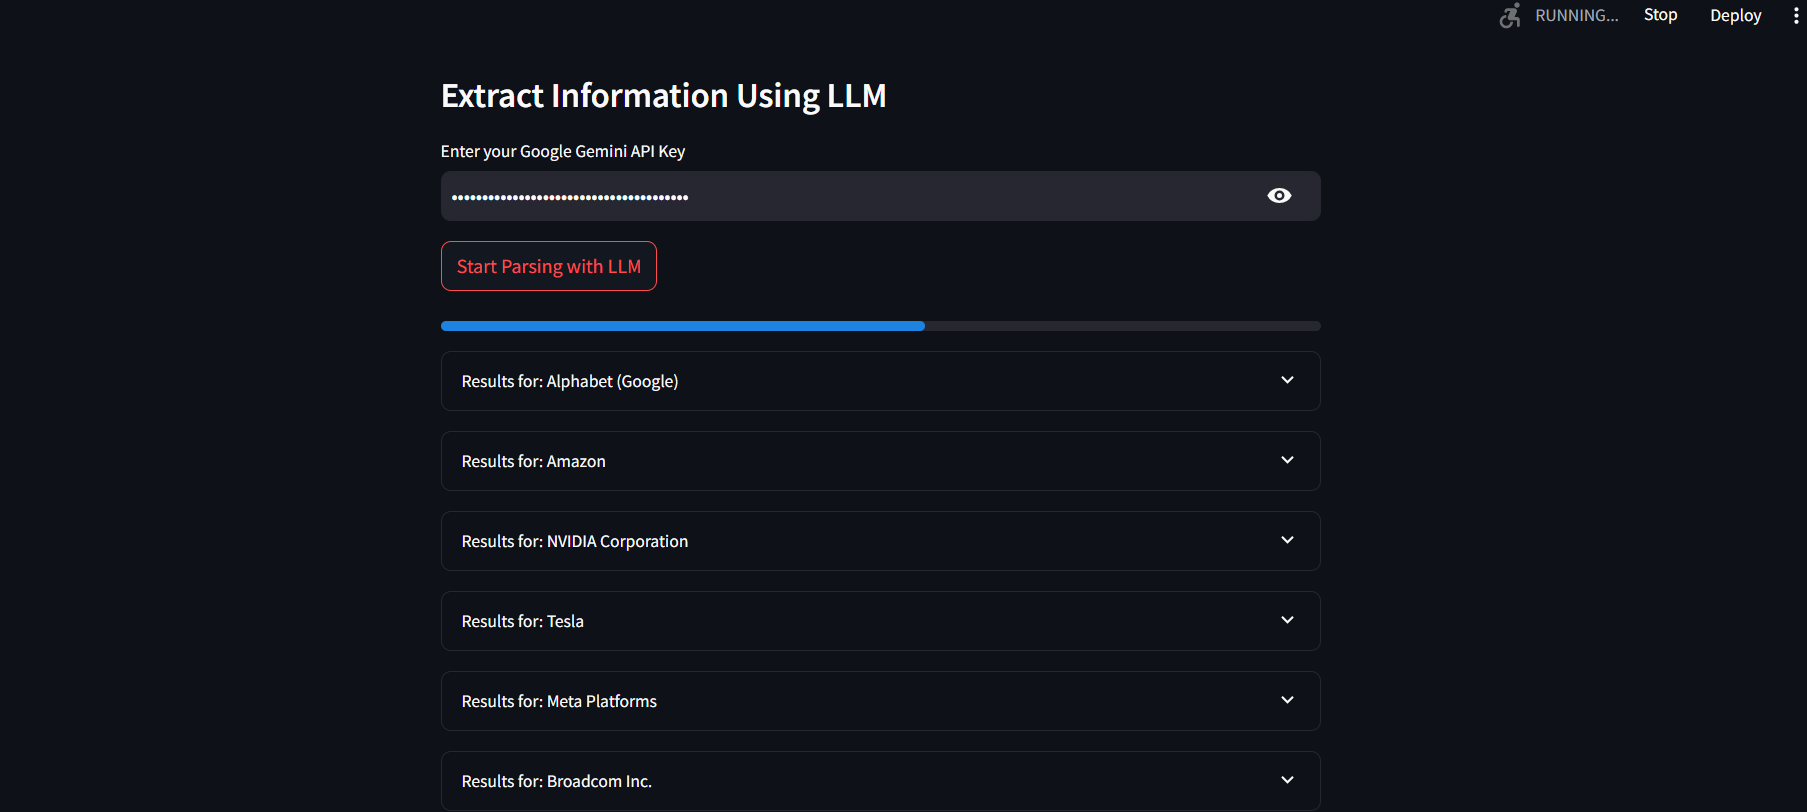The image size is (1807, 812).
Task: Click the 'Enter your Google Gemini API Key' label
Action: 563,151
